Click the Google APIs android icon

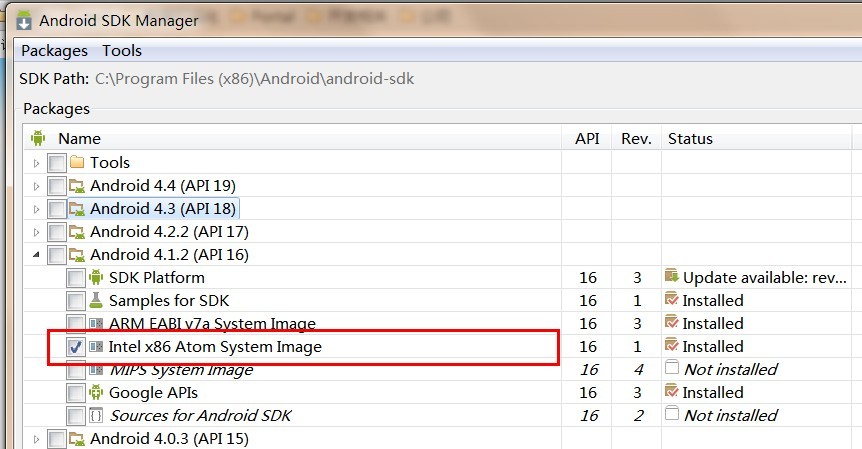pos(96,392)
